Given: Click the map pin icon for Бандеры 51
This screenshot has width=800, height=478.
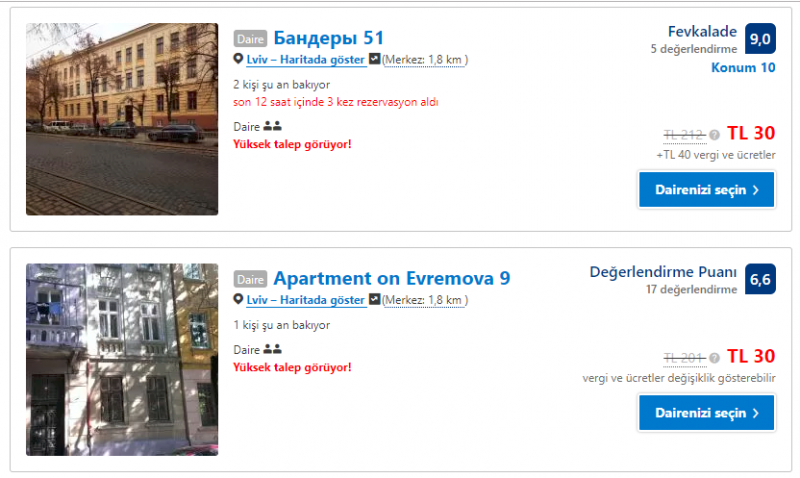Looking at the screenshot, I should (238, 59).
